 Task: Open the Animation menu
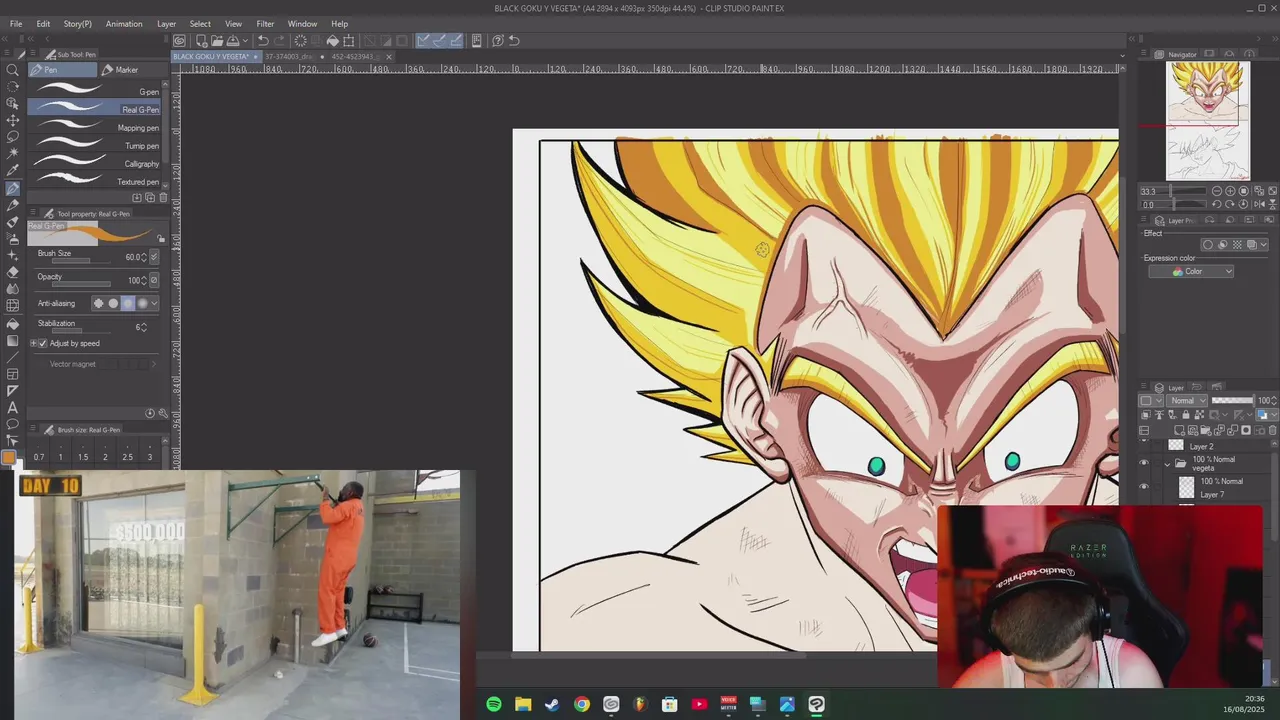(124, 24)
